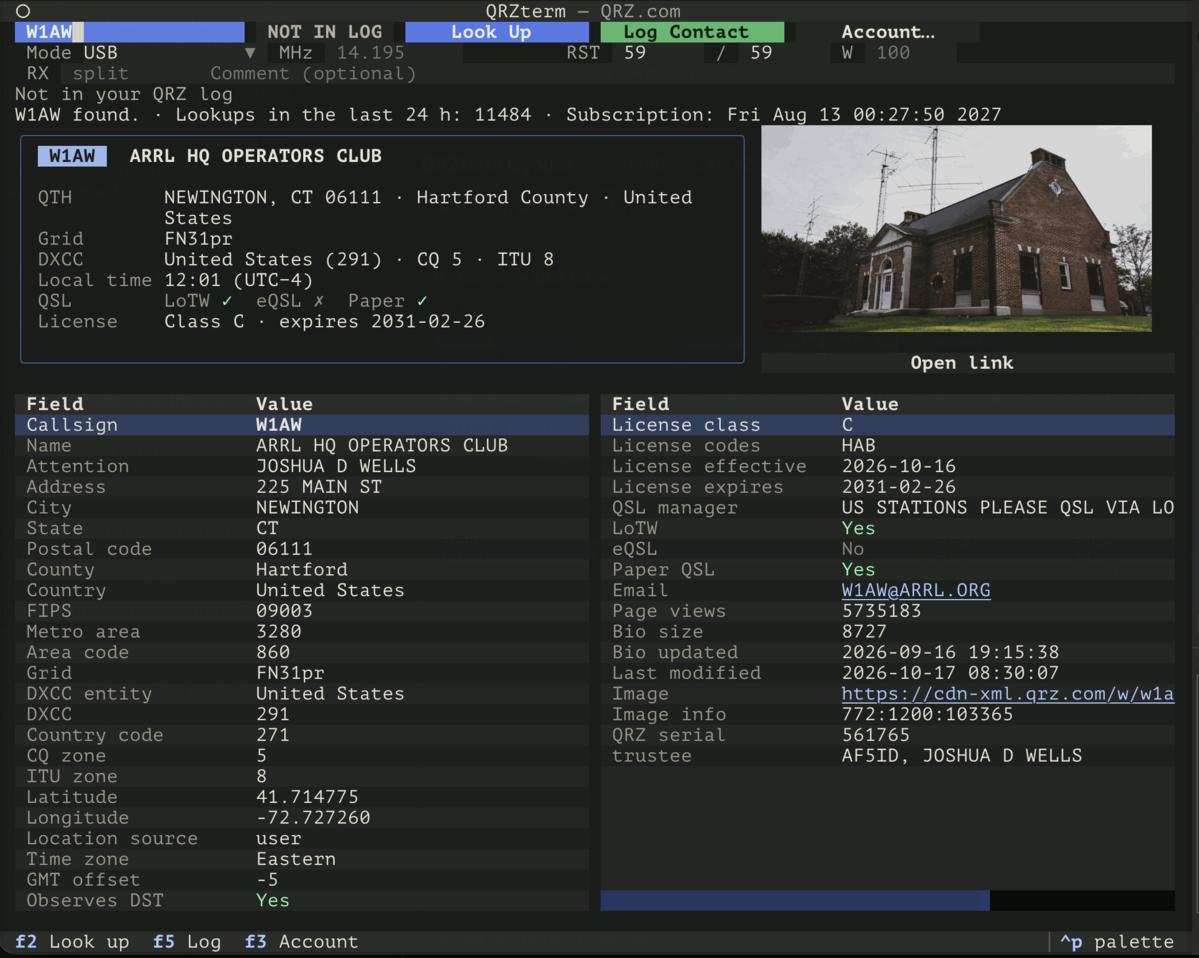Select the Postal code row 06111
Image resolution: width=1199 pixels, height=958 pixels.
coord(302,548)
